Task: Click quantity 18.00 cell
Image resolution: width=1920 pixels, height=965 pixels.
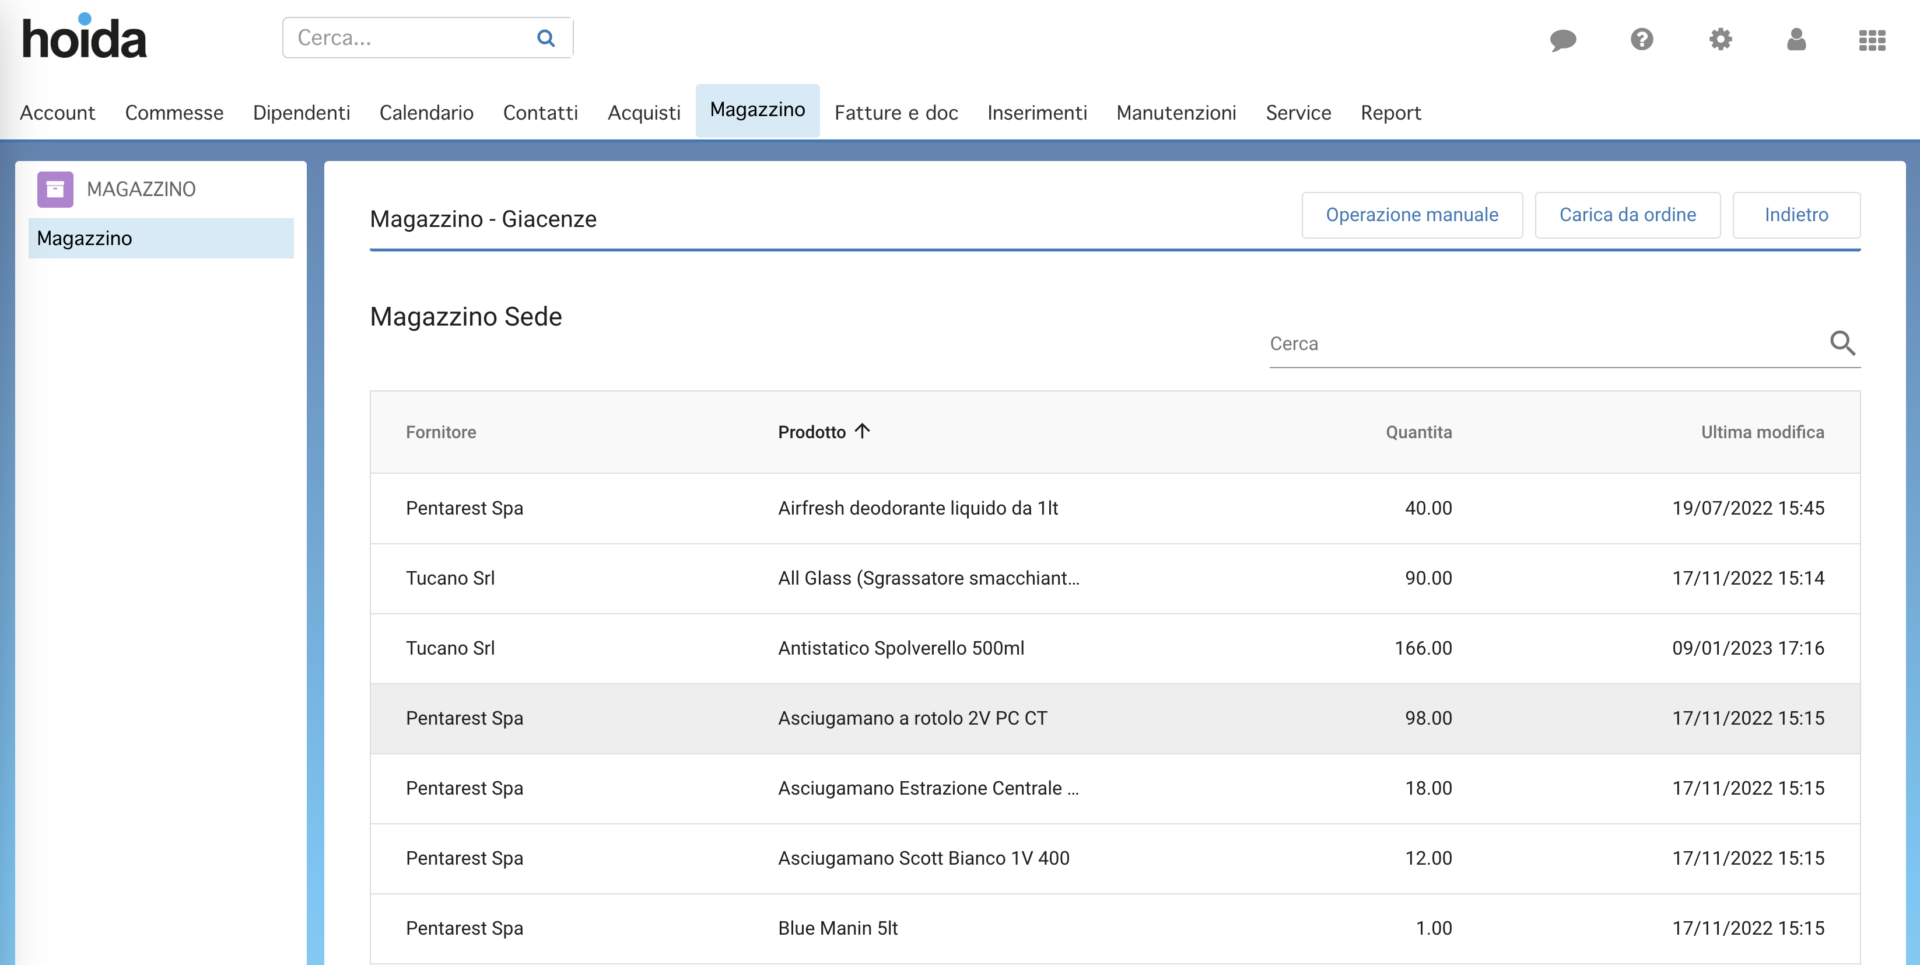Action: (x=1428, y=788)
